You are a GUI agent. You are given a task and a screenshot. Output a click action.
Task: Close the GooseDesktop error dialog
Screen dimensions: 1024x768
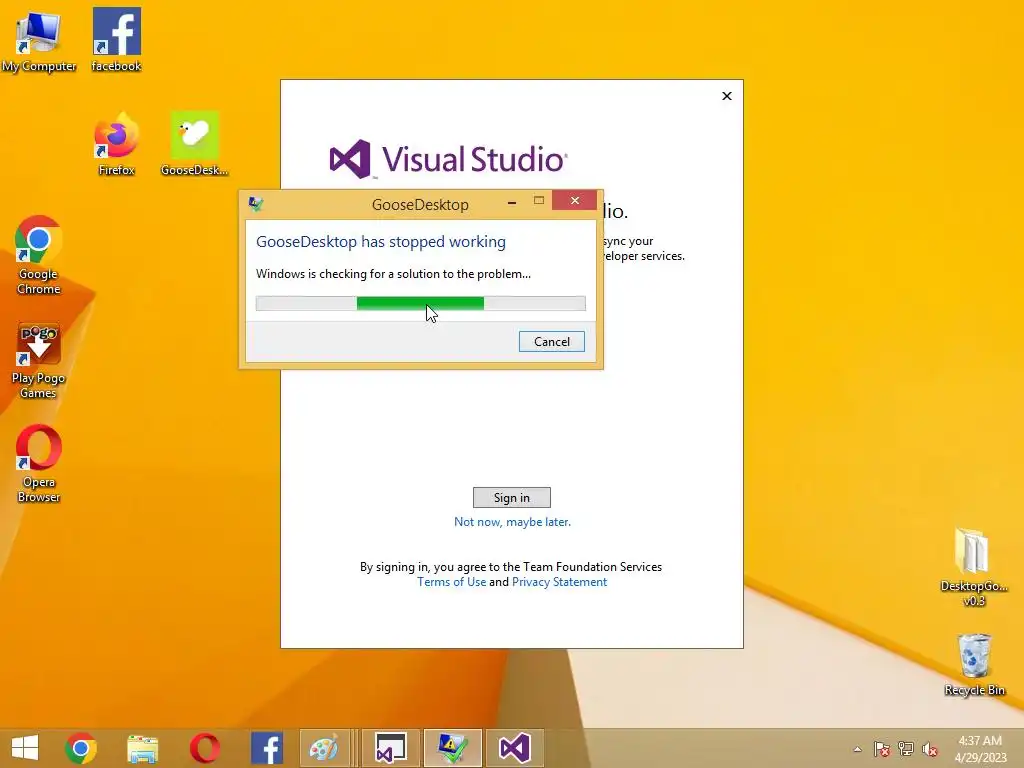tap(575, 200)
